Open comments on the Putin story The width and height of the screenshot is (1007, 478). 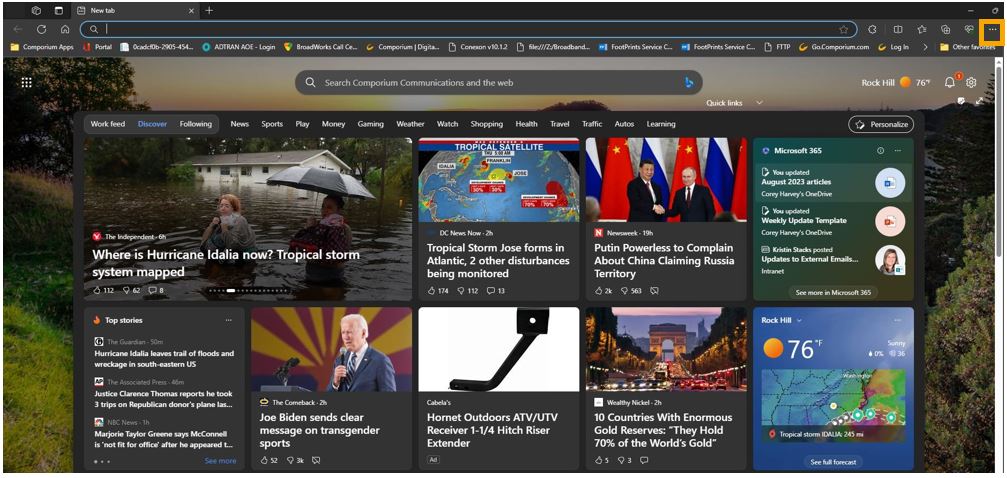(x=654, y=291)
